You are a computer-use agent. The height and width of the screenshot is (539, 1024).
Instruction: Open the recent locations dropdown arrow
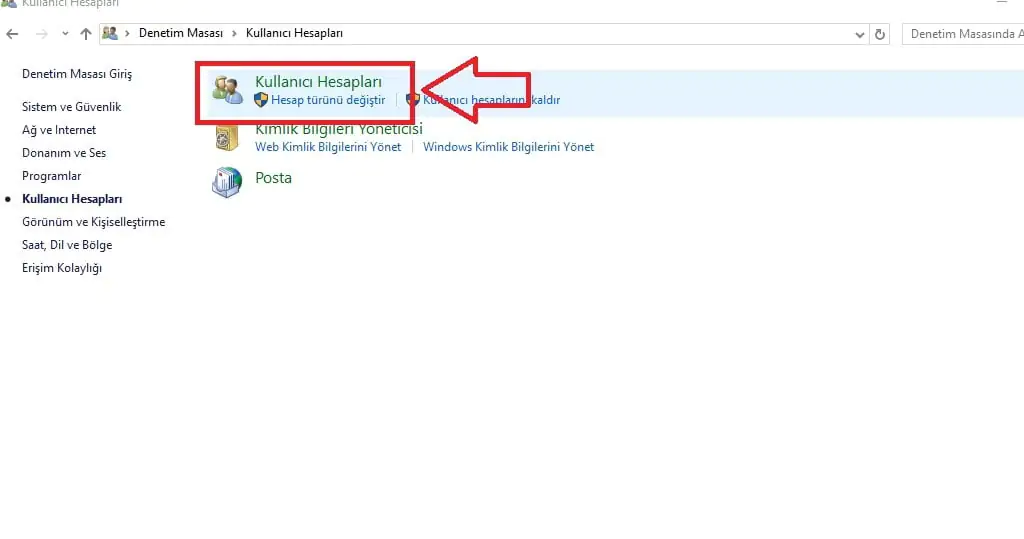(x=65, y=34)
